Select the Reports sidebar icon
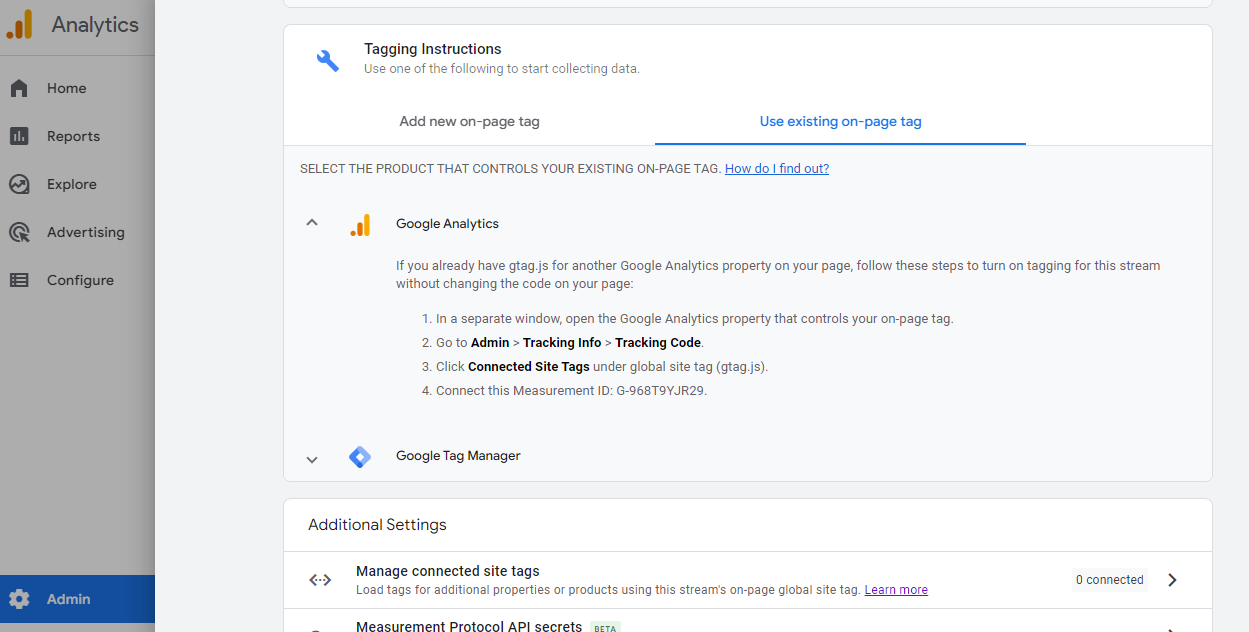The width and height of the screenshot is (1249, 632). coord(19,136)
